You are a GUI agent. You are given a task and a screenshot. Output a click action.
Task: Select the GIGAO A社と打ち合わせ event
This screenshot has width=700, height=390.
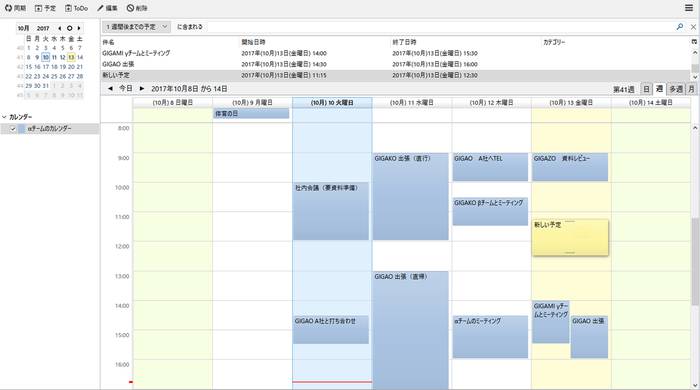click(331, 330)
